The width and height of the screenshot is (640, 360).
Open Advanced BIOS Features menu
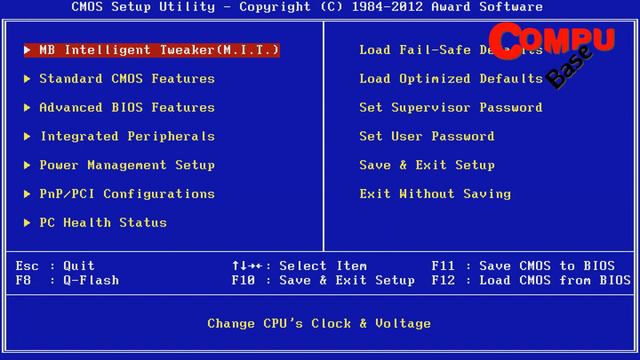click(x=127, y=108)
